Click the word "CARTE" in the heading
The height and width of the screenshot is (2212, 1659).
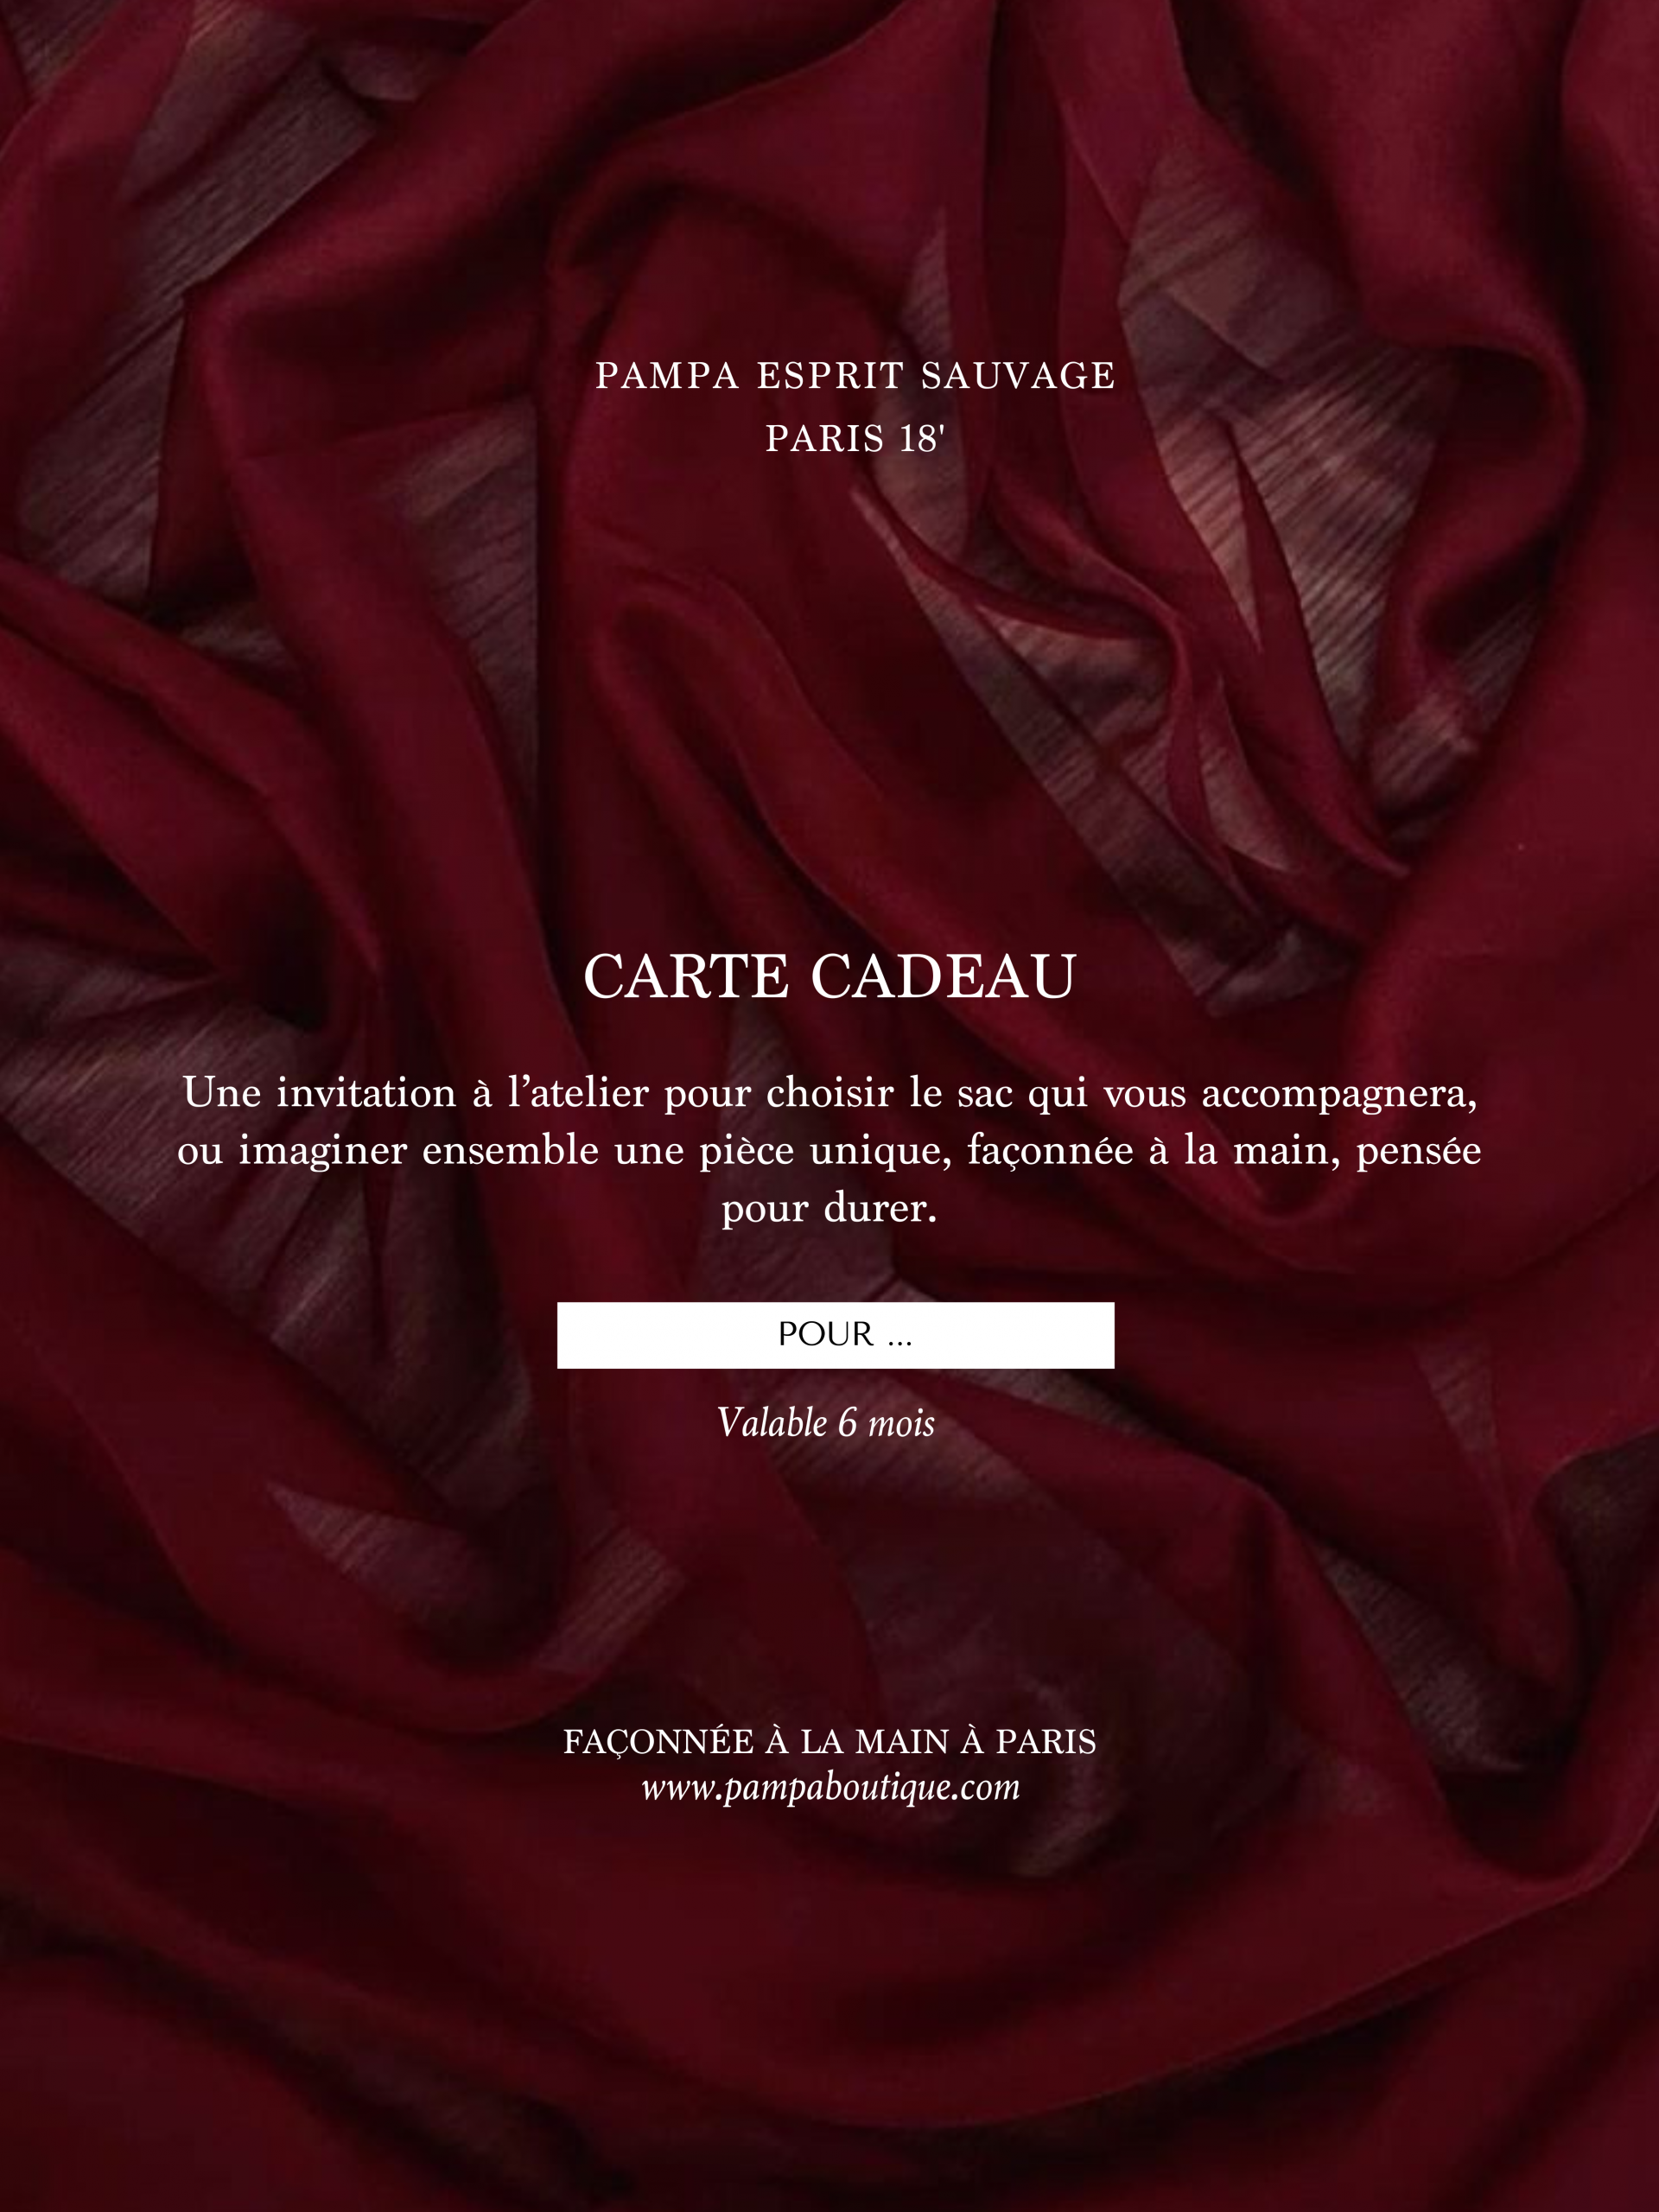point(686,976)
